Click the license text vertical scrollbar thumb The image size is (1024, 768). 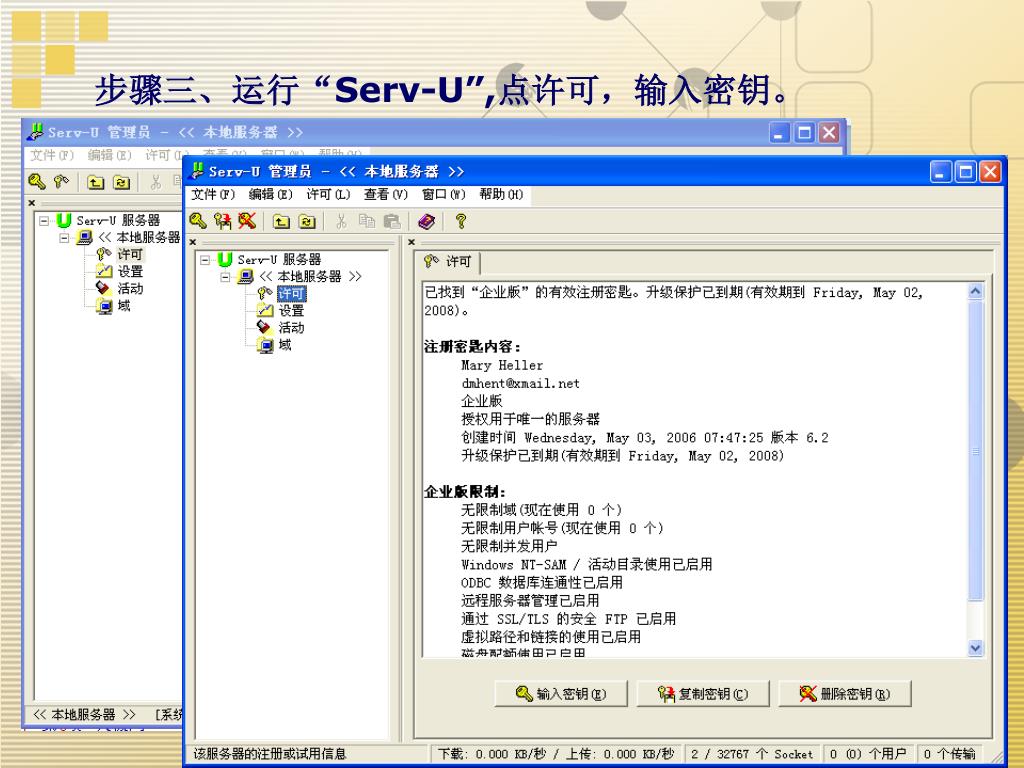(975, 450)
